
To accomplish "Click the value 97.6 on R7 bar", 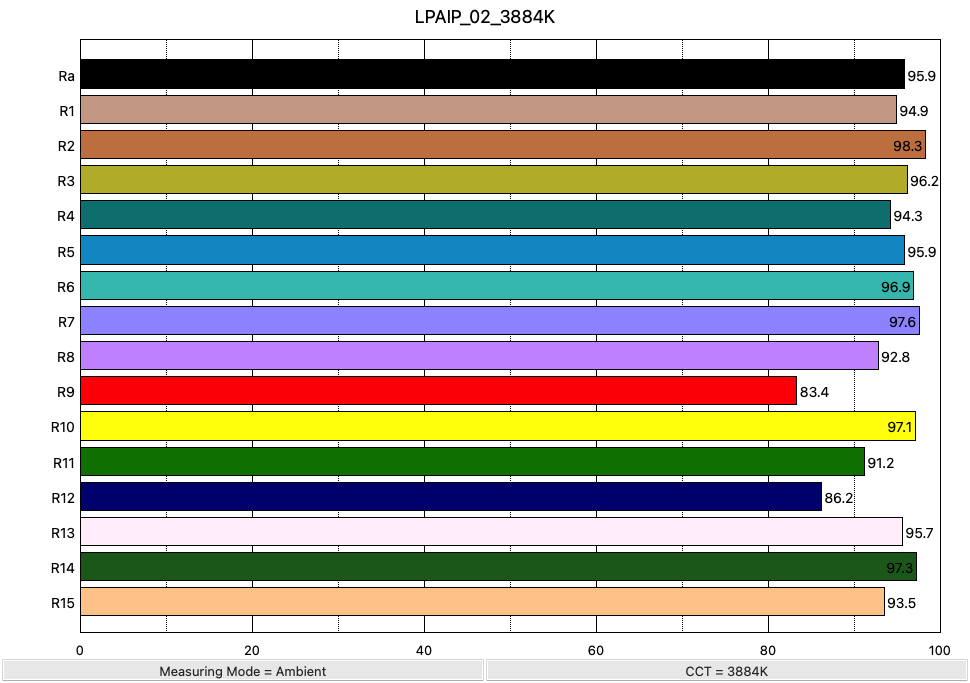I will [903, 322].
